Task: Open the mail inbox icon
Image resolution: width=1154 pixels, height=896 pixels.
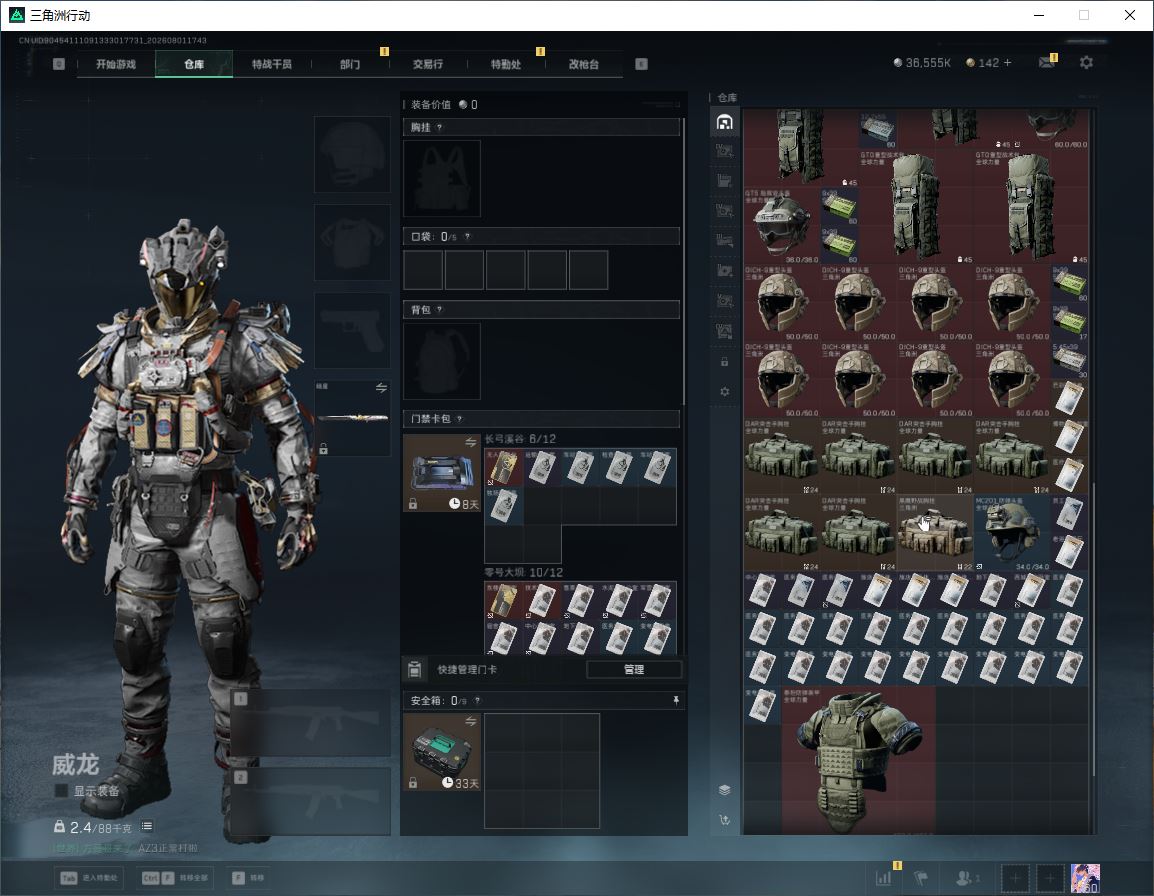Action: pos(1047,63)
